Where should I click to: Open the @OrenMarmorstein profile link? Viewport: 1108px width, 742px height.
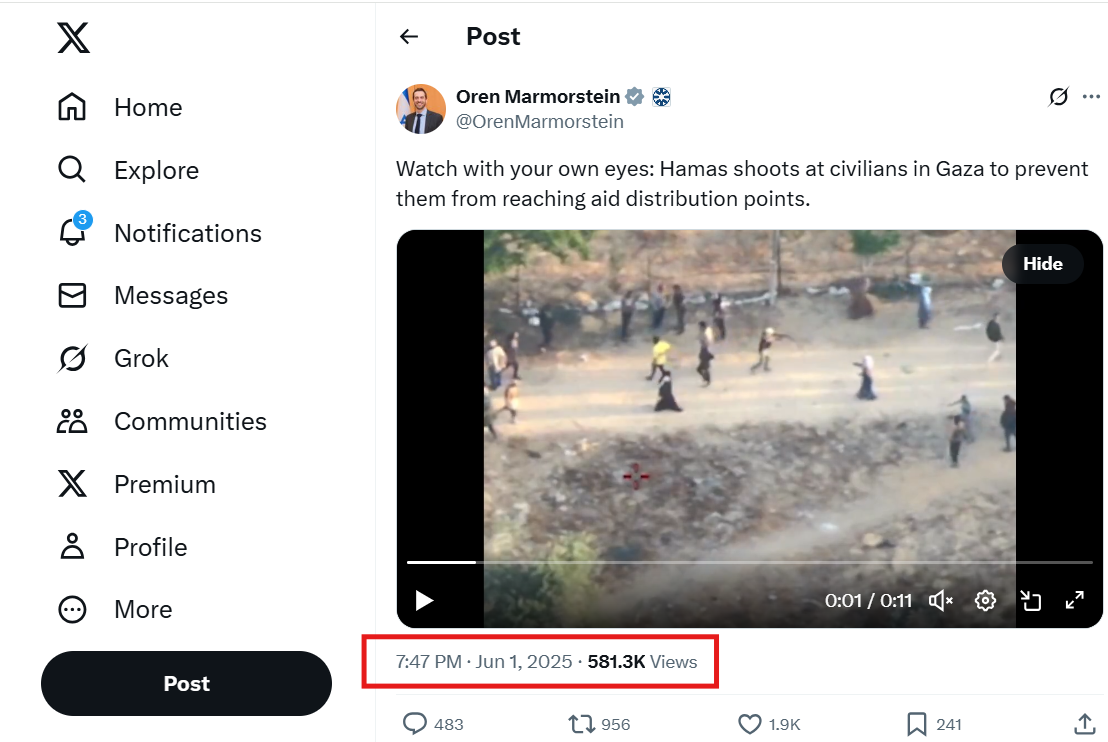(x=540, y=122)
